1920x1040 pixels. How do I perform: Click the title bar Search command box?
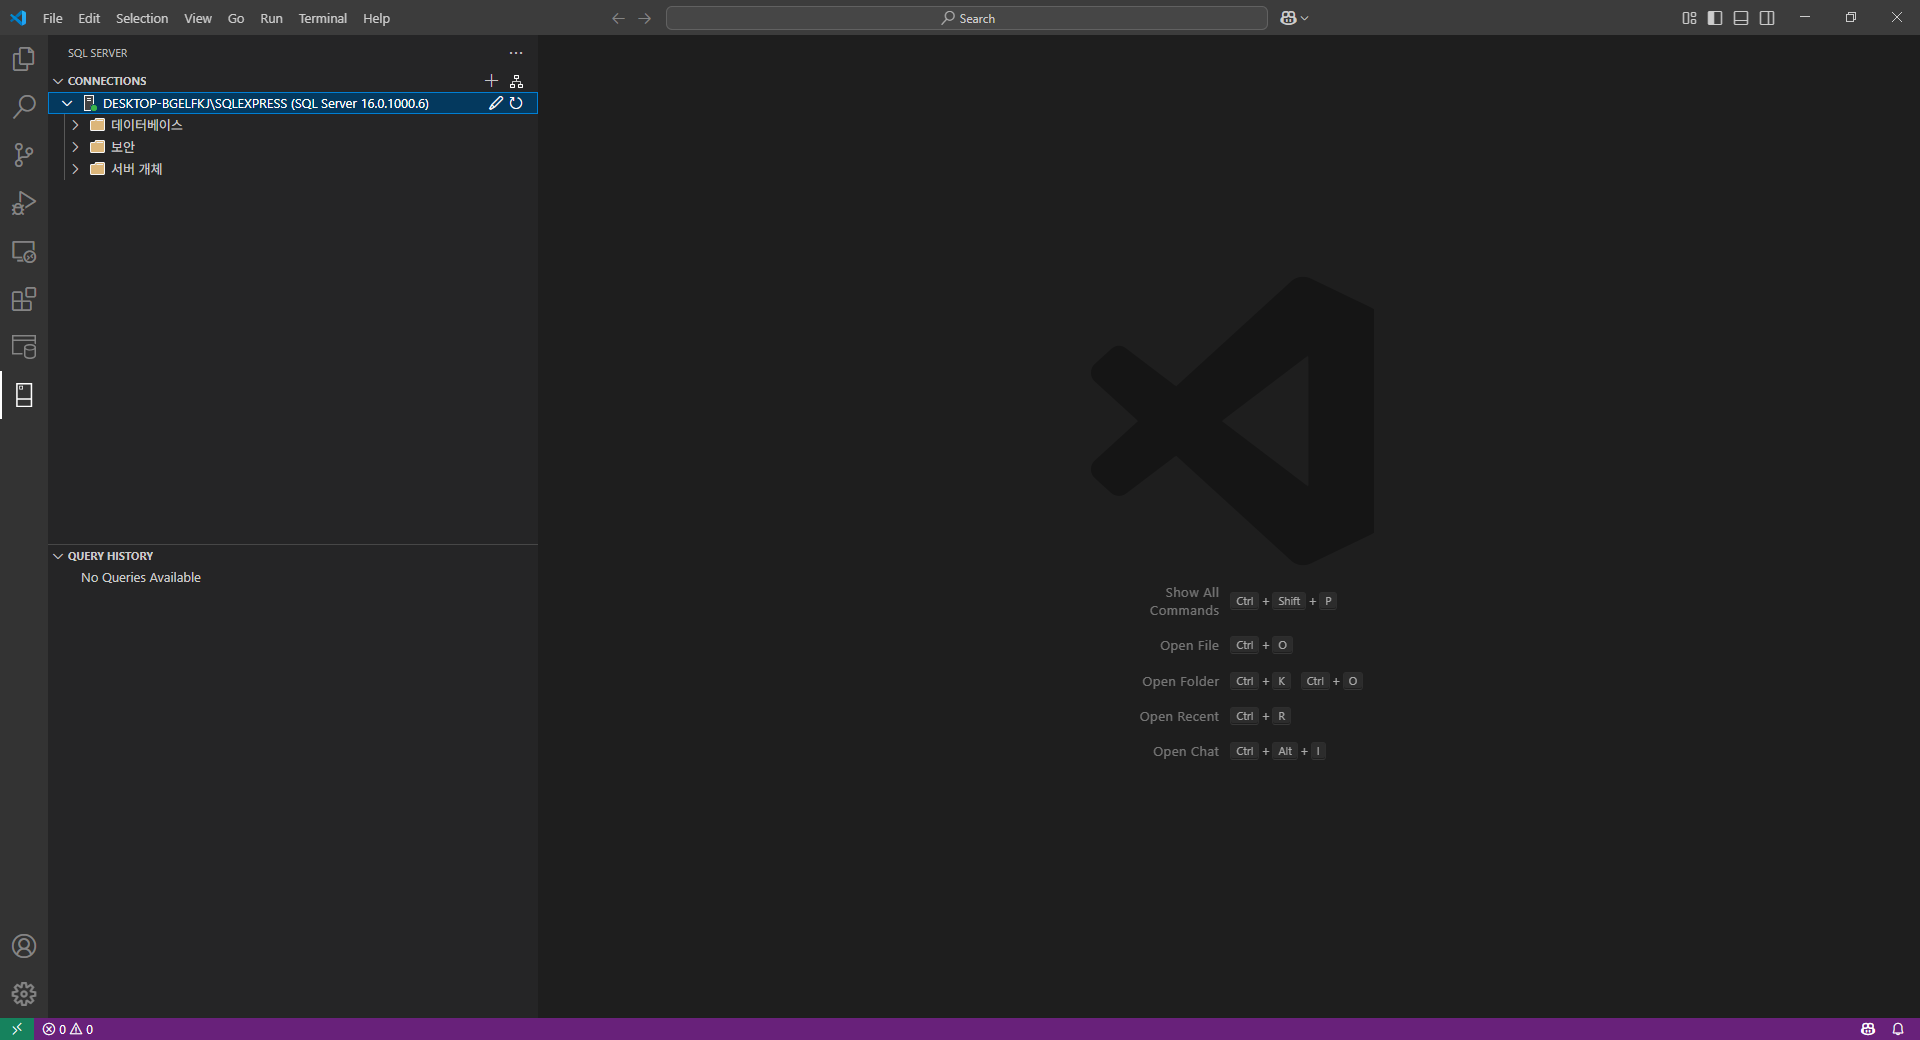(x=967, y=18)
